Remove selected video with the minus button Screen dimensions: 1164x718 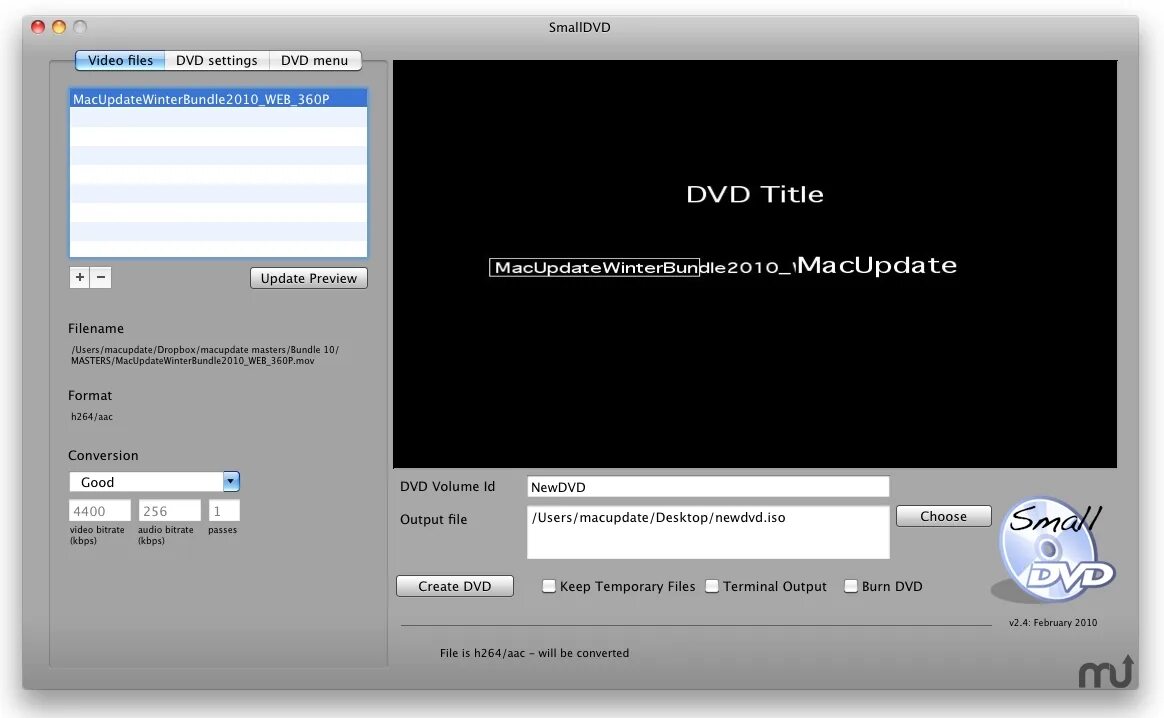point(101,277)
